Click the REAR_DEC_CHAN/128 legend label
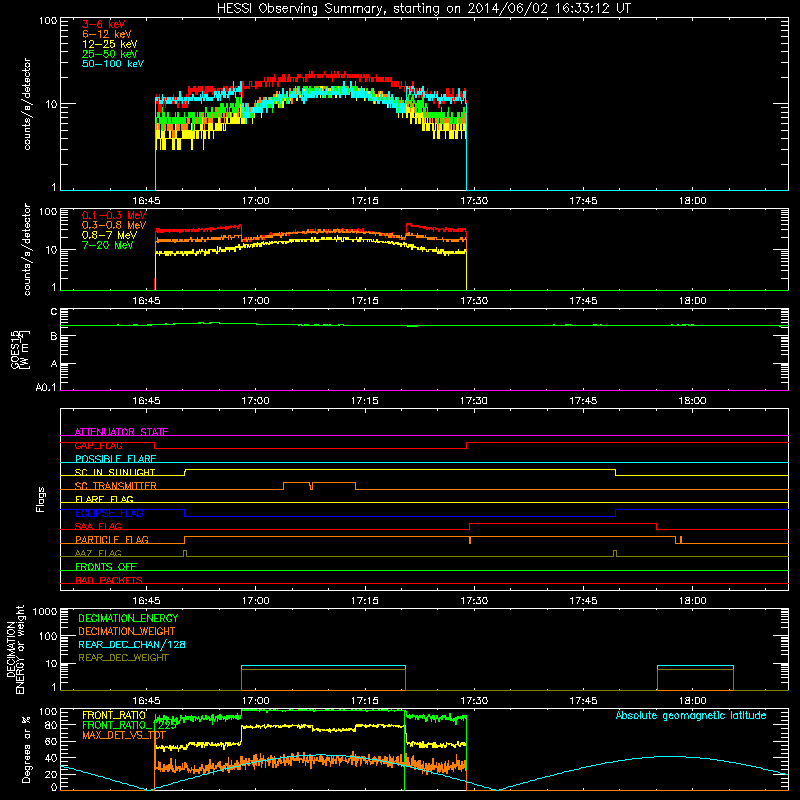Image resolution: width=800 pixels, height=800 pixels. (132, 645)
